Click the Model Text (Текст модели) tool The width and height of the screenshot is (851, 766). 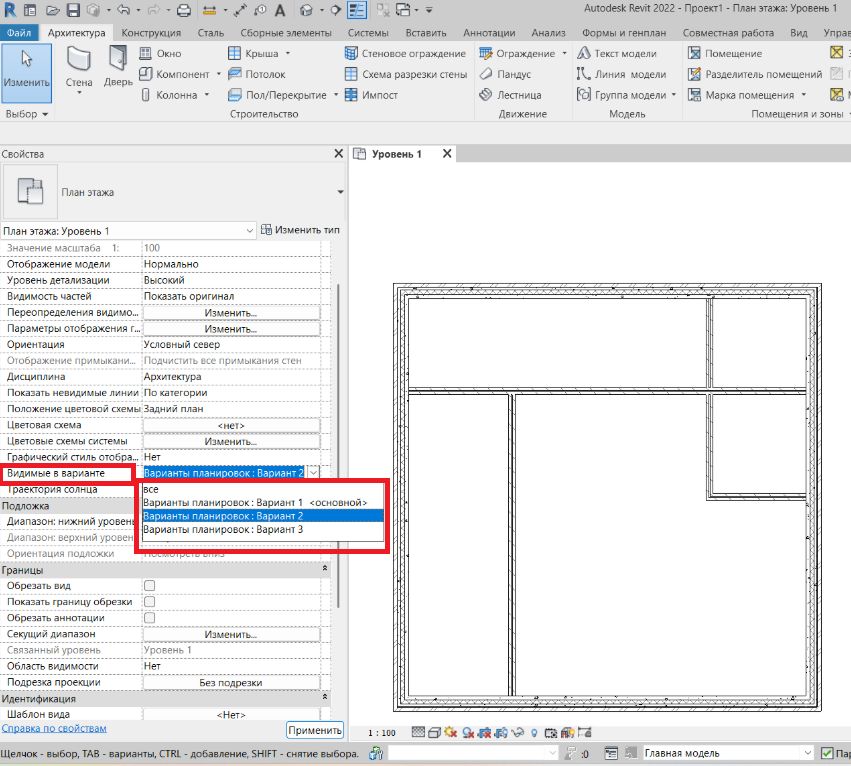tap(616, 53)
